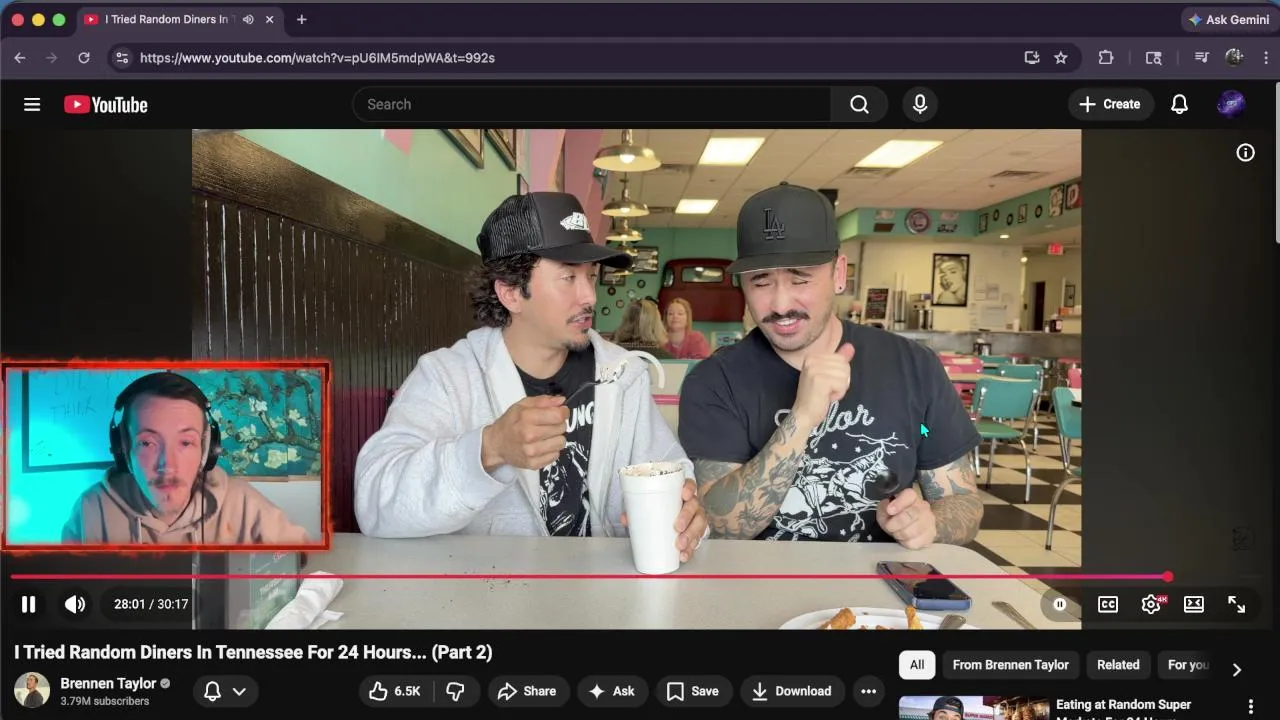This screenshot has height=720, width=1280.
Task: Open a new browser tab
Action: pyautogui.click(x=301, y=19)
